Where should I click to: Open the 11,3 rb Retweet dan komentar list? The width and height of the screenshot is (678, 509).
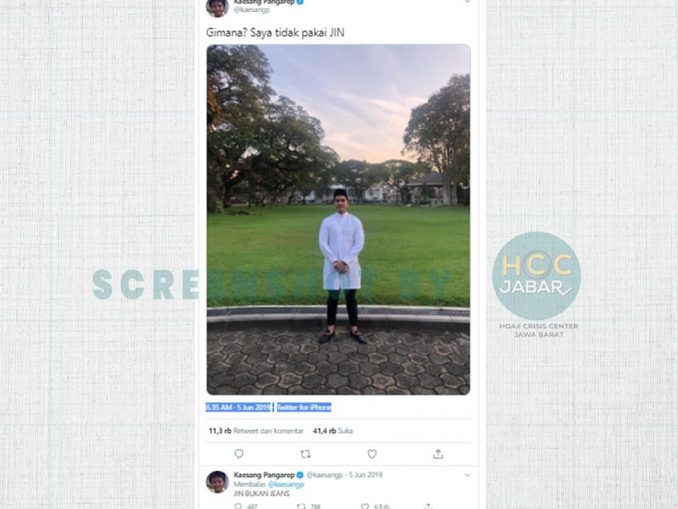[x=256, y=431]
